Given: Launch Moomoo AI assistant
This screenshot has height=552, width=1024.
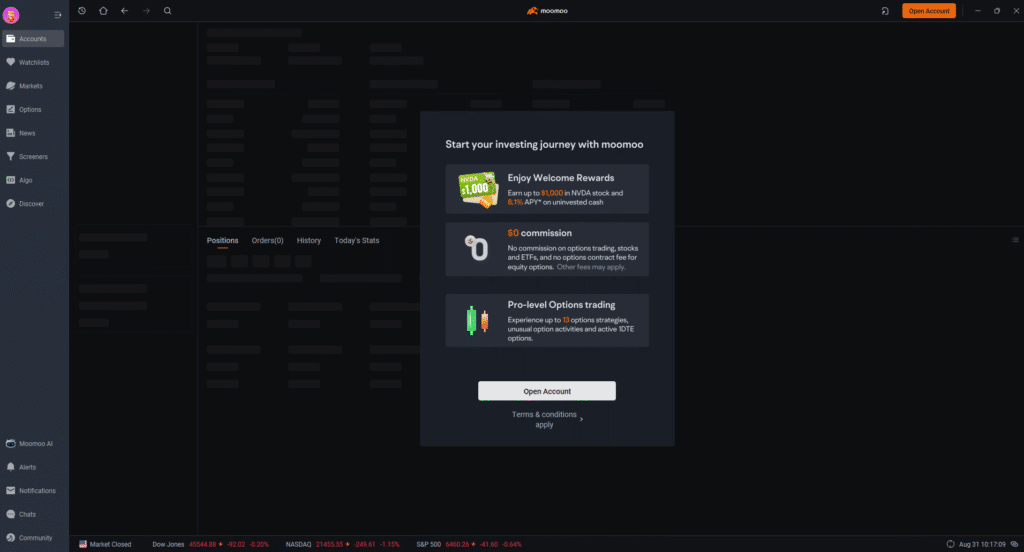Looking at the screenshot, I should click(33, 444).
